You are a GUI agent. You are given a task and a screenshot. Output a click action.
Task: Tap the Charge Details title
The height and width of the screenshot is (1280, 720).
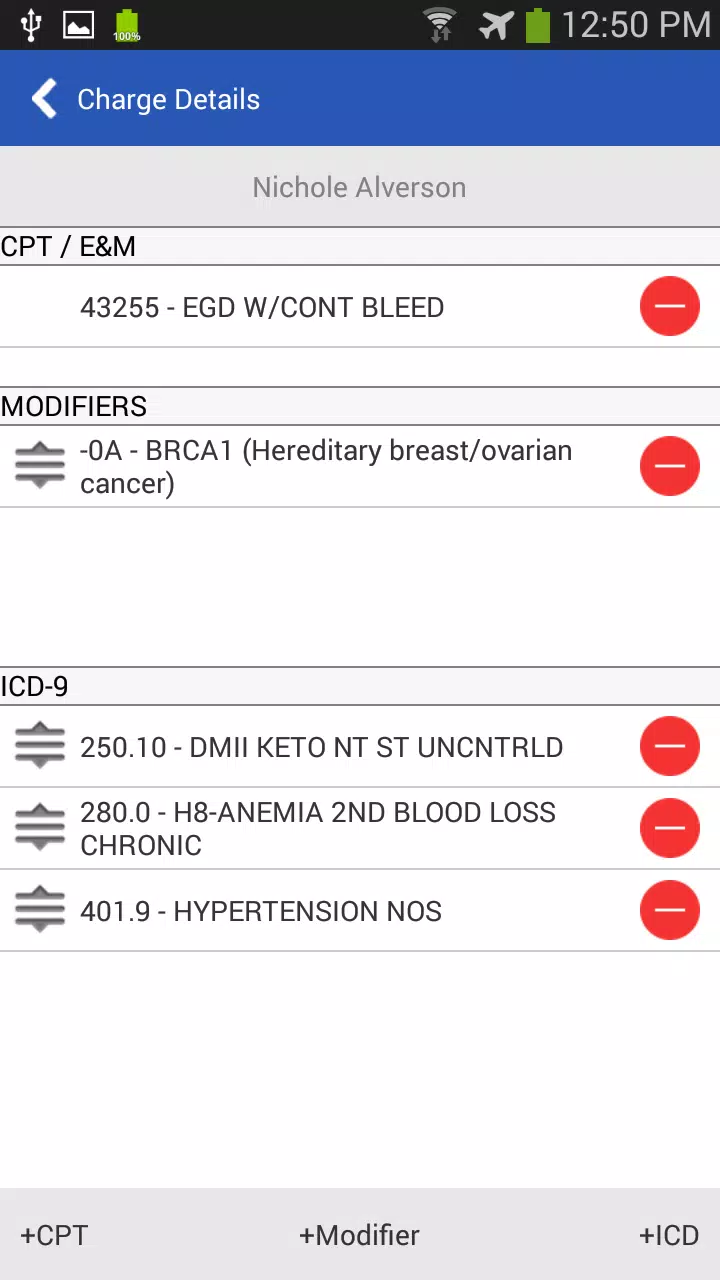click(168, 99)
